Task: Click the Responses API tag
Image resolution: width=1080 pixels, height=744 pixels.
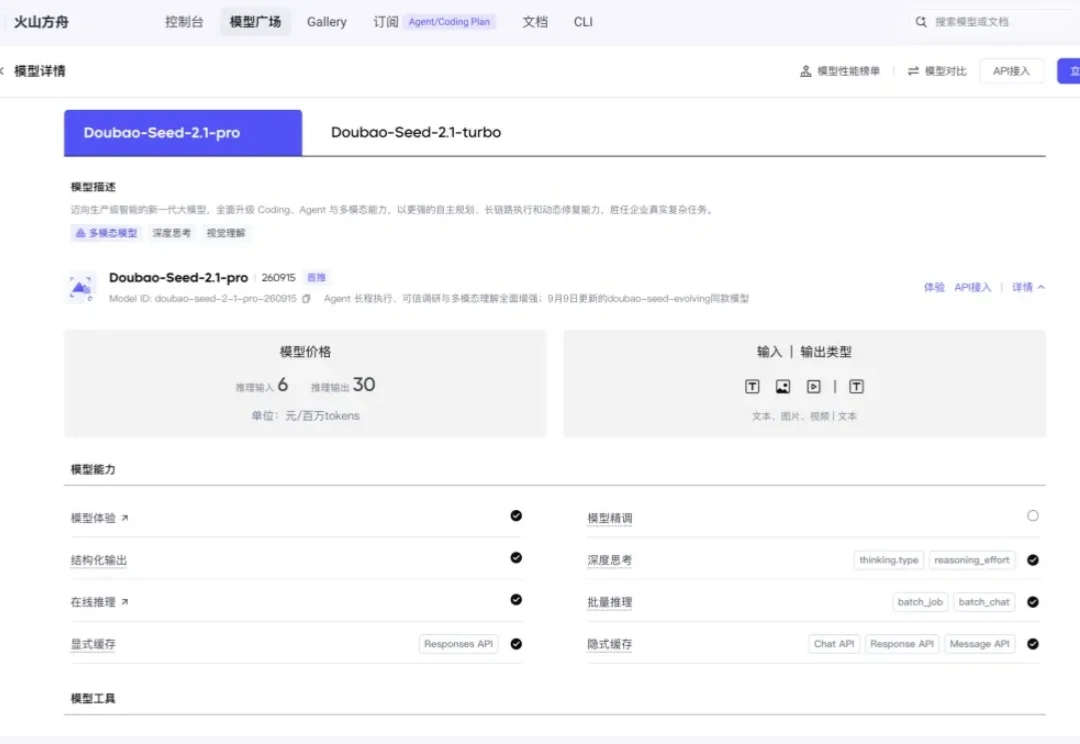Action: click(459, 643)
